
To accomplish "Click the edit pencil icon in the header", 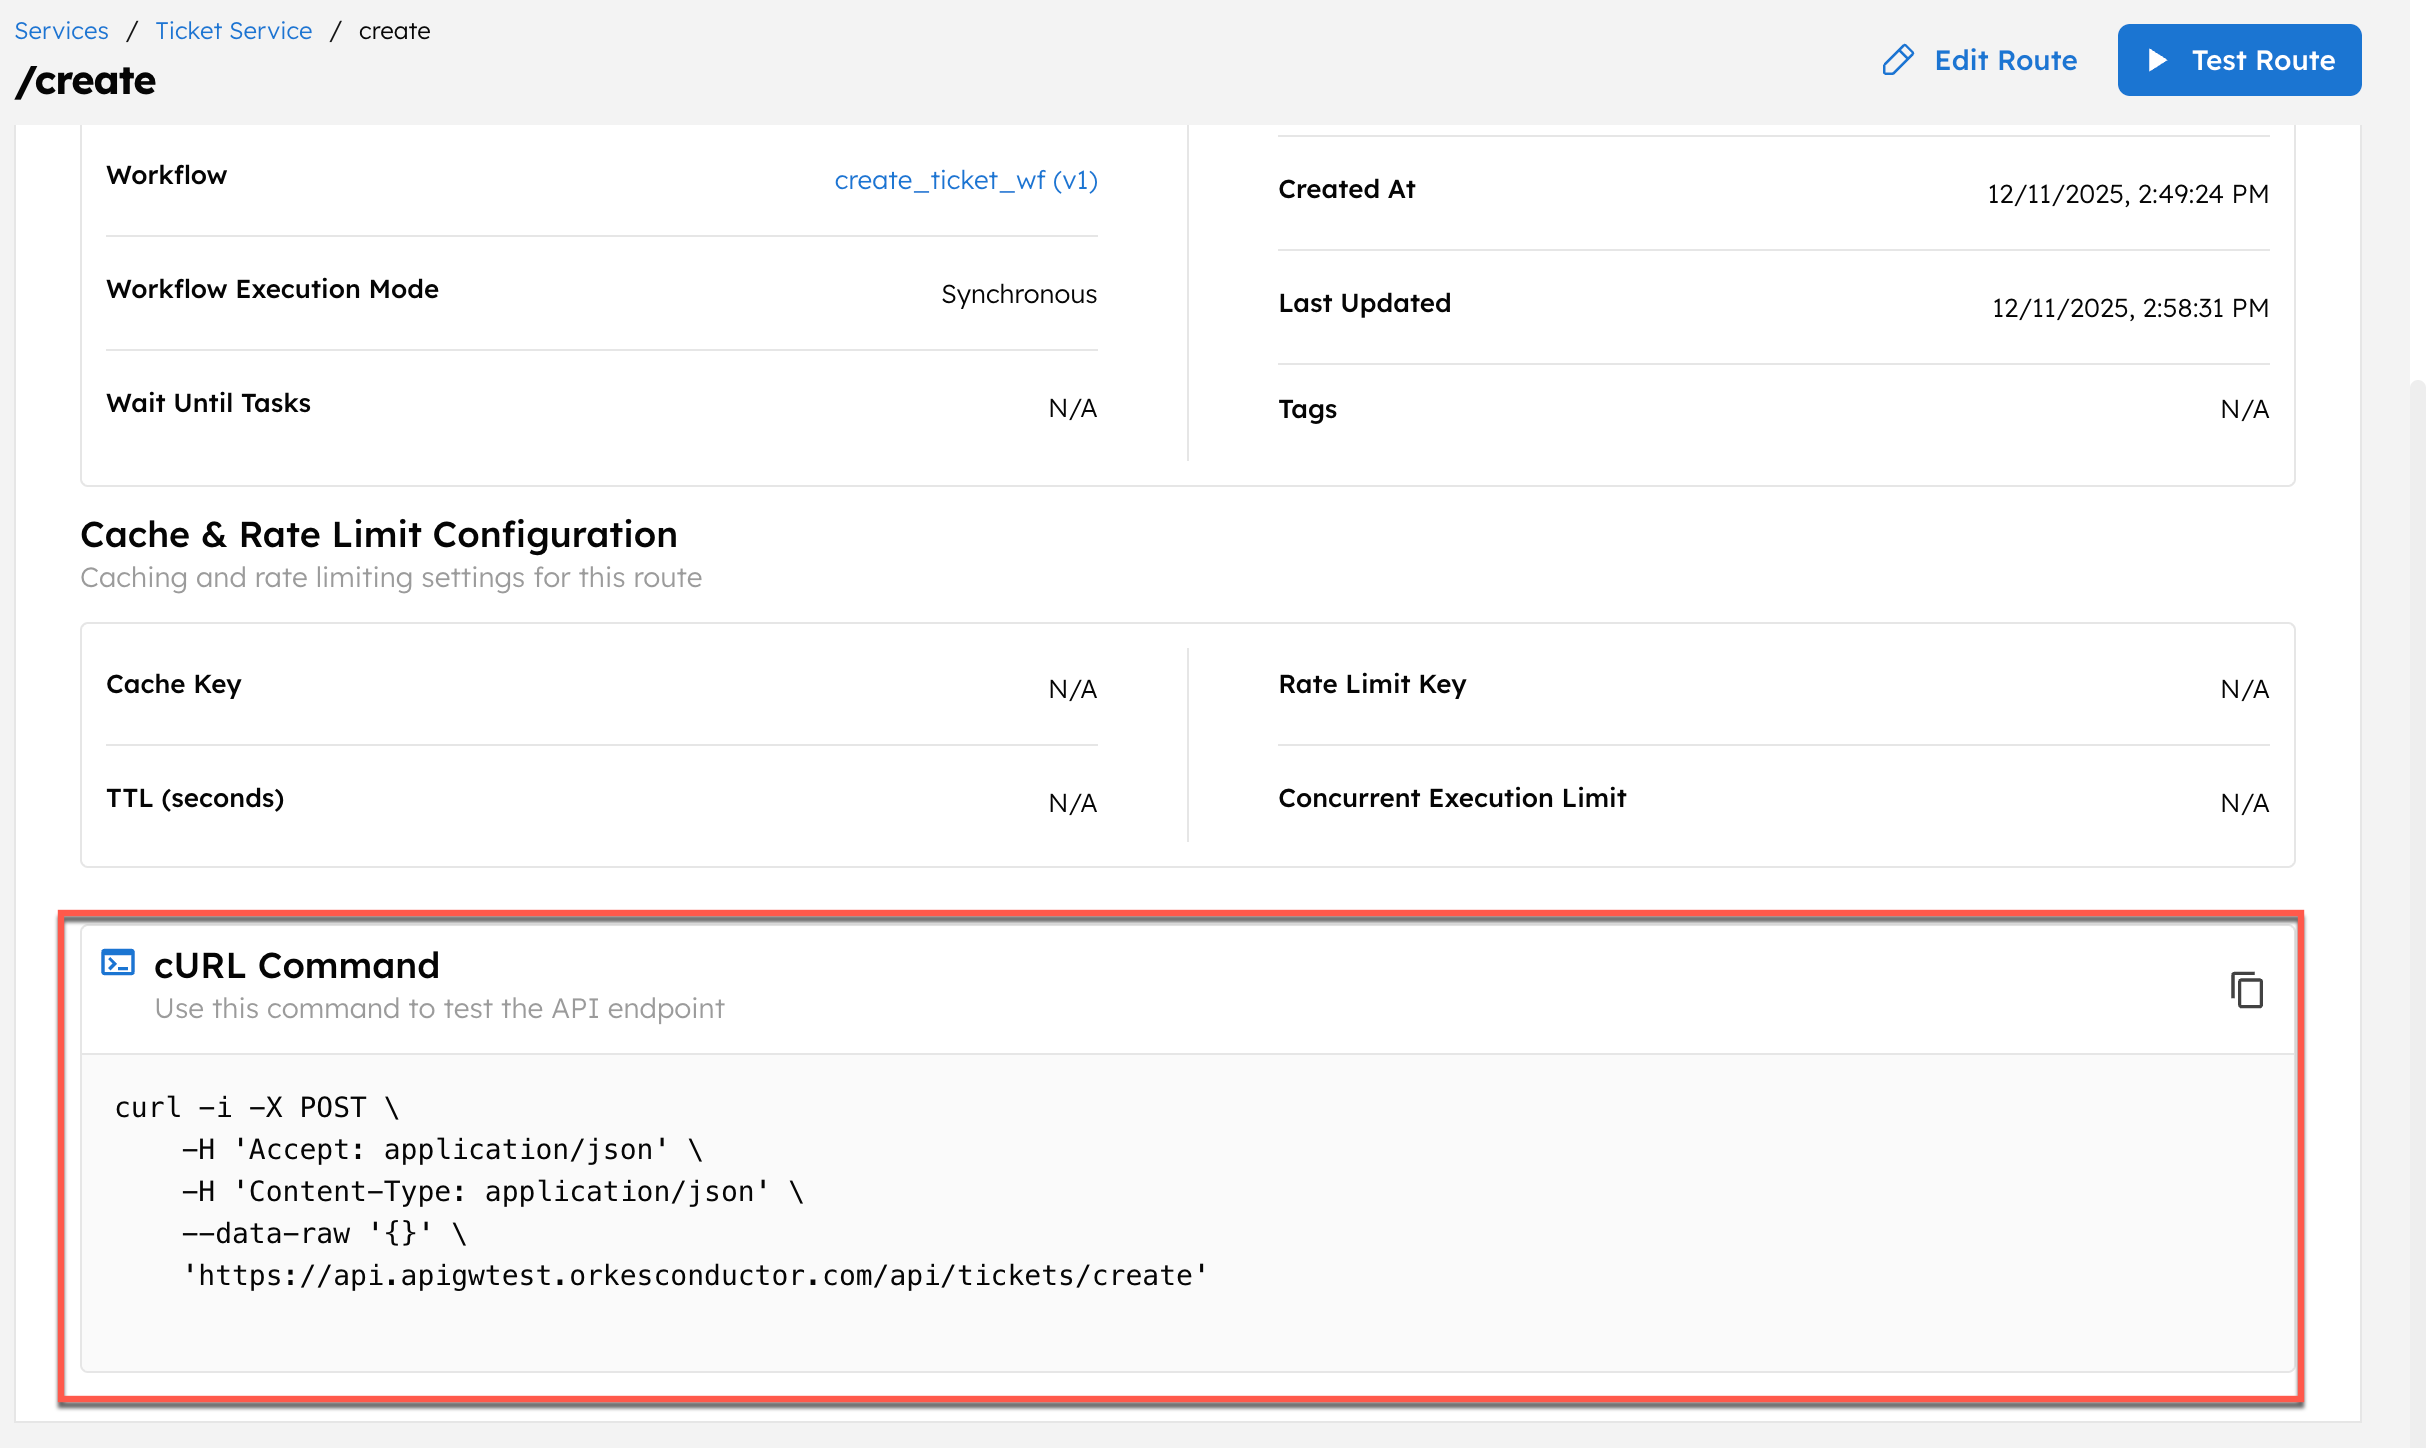I will (x=1898, y=60).
